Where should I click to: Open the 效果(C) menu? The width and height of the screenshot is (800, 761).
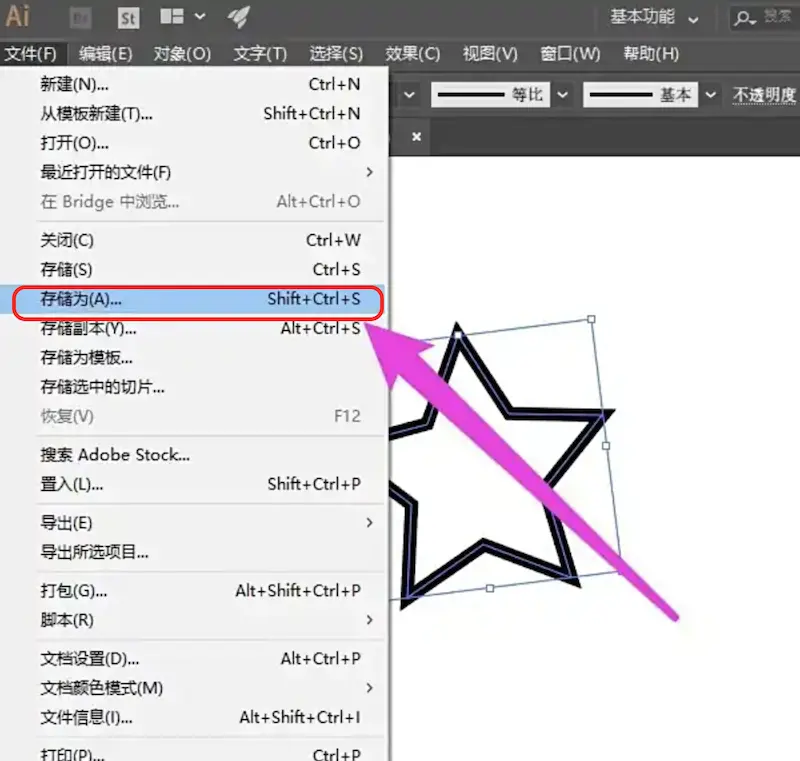[412, 54]
